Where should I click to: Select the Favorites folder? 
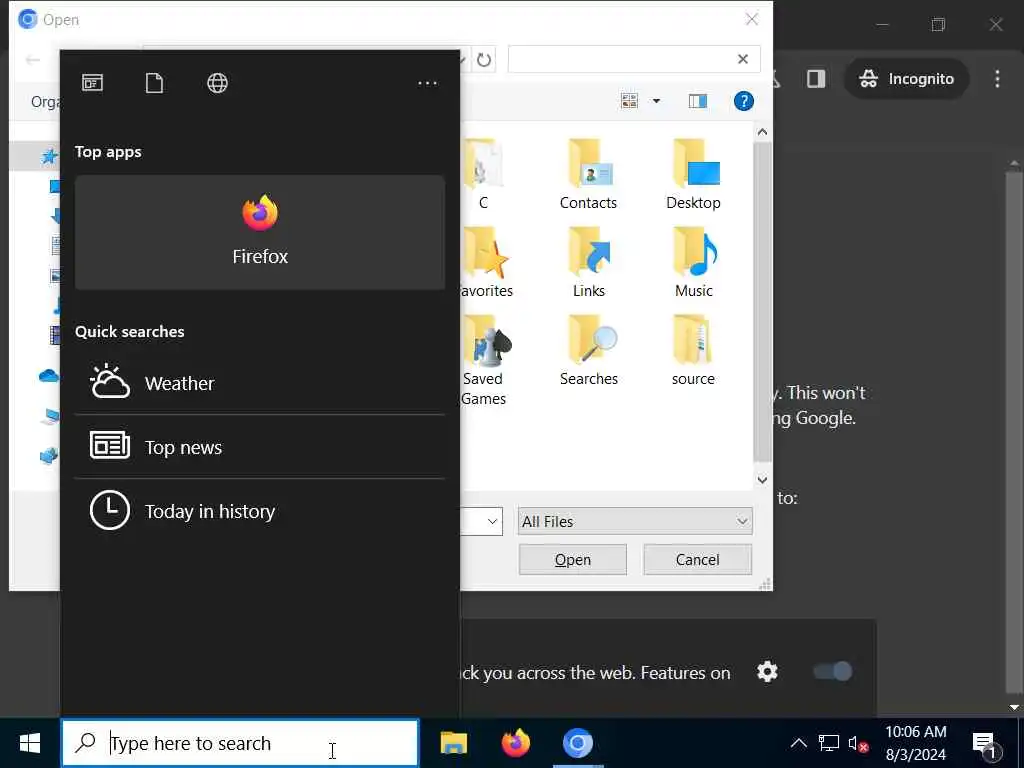(x=485, y=263)
